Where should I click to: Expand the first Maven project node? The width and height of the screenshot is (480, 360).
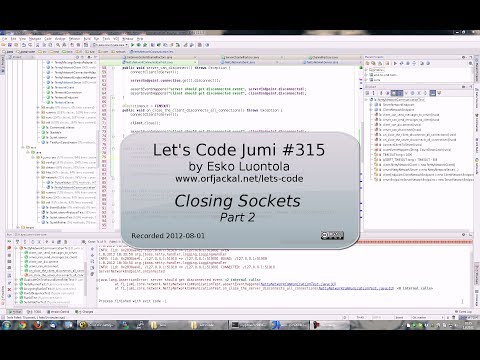click(367, 70)
